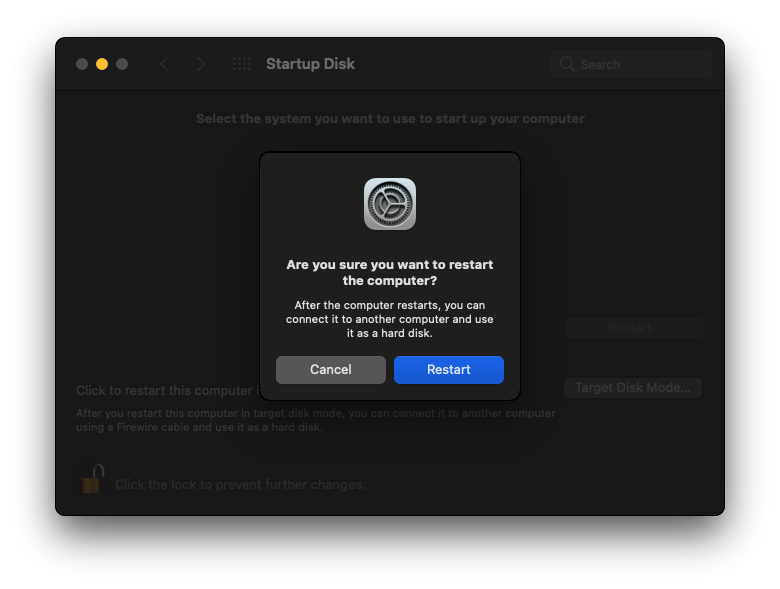Open the show-all preferences grid icon

241,64
